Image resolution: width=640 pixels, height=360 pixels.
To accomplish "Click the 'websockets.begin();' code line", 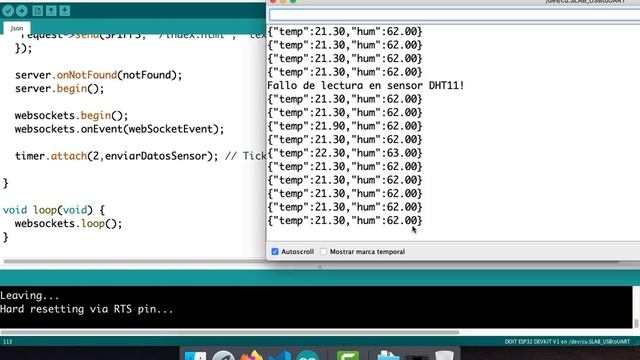I will tap(71, 116).
